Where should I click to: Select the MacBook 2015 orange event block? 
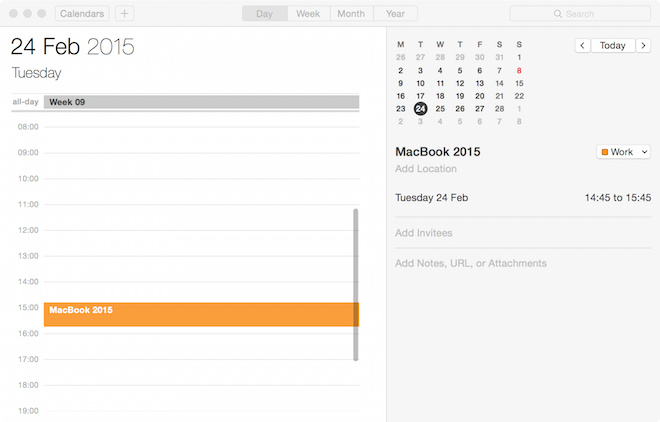[x=201, y=314]
